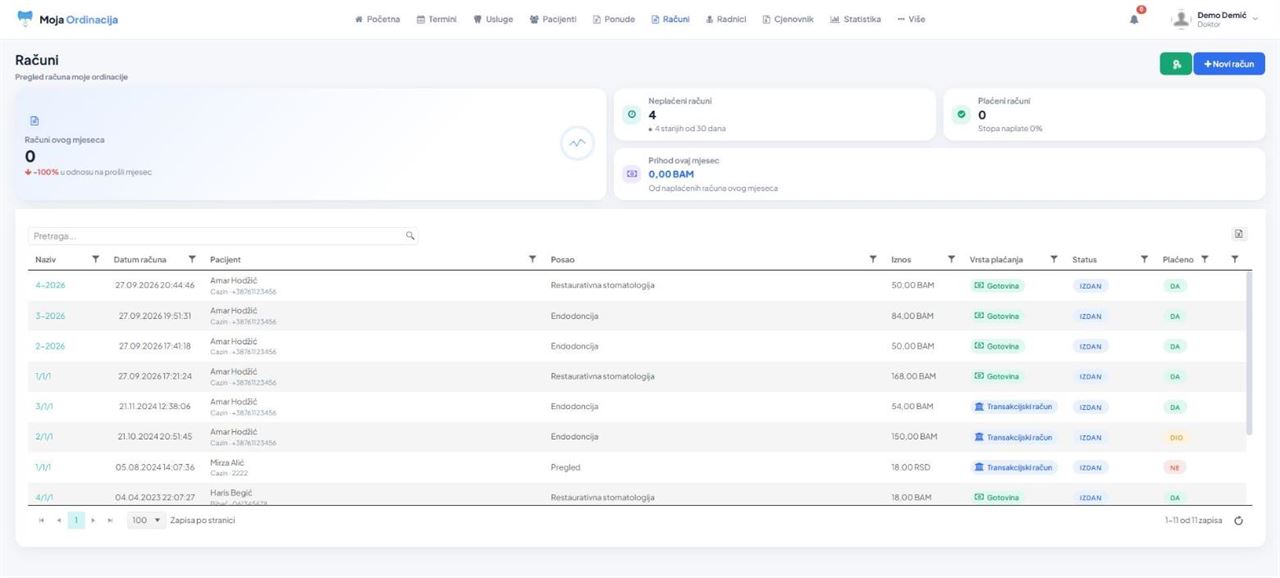Go to the Ponude page
This screenshot has width=1280, height=578.
(614, 19)
